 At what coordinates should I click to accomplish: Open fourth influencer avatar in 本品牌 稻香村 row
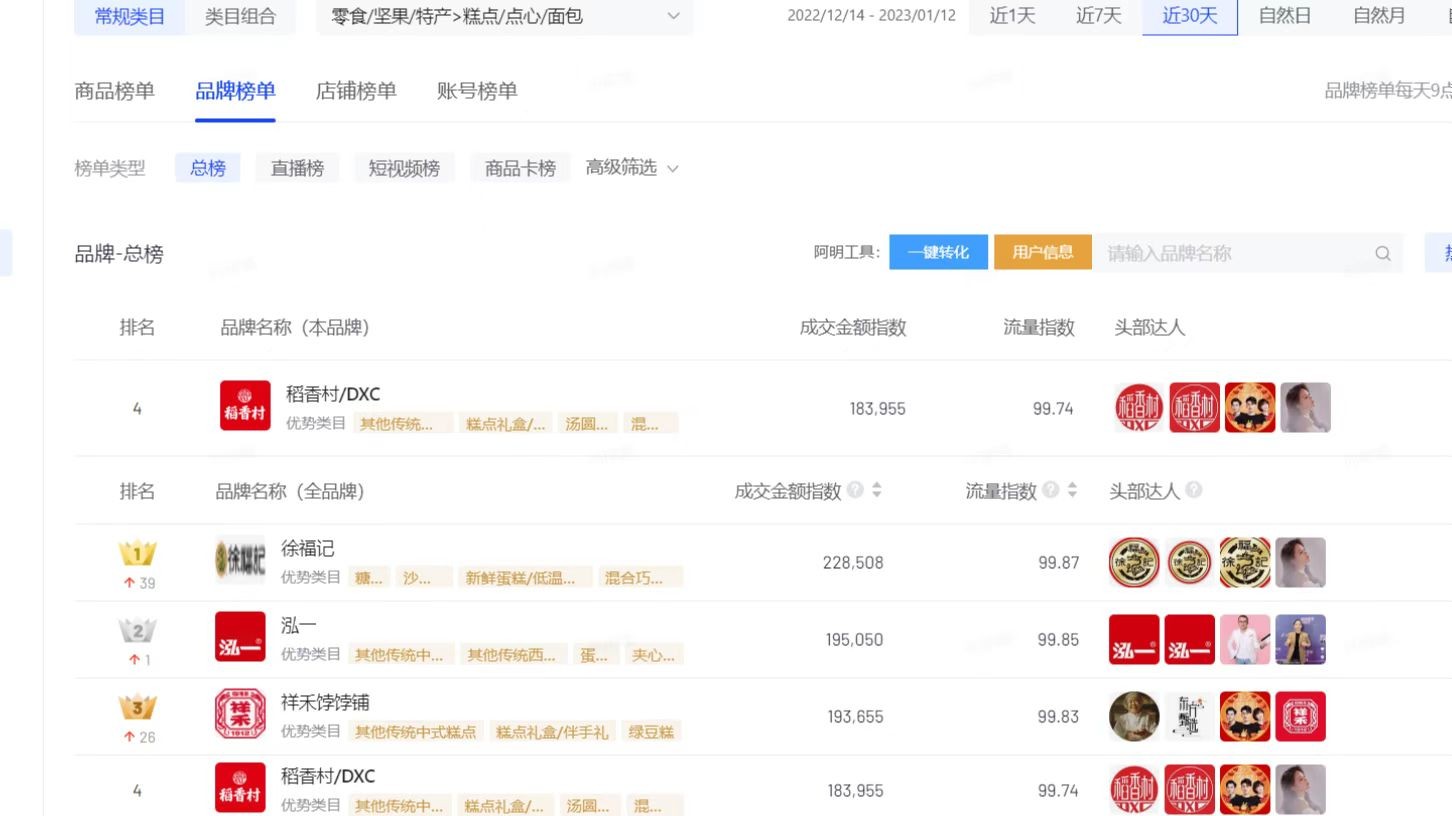[x=1305, y=407]
